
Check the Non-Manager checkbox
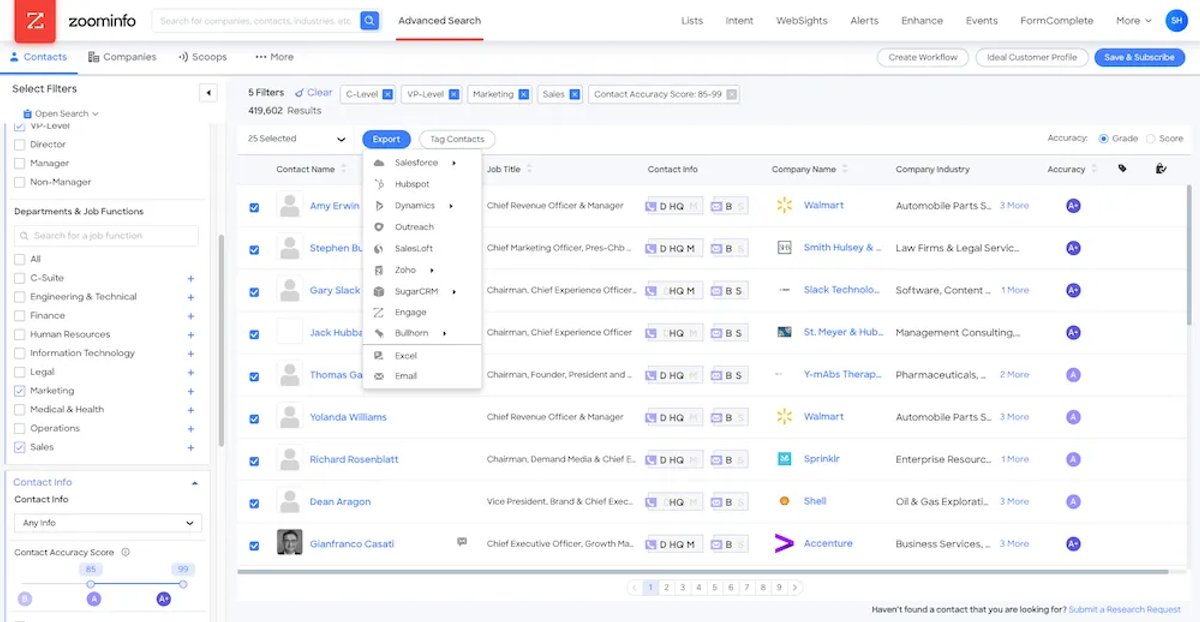(x=20, y=182)
